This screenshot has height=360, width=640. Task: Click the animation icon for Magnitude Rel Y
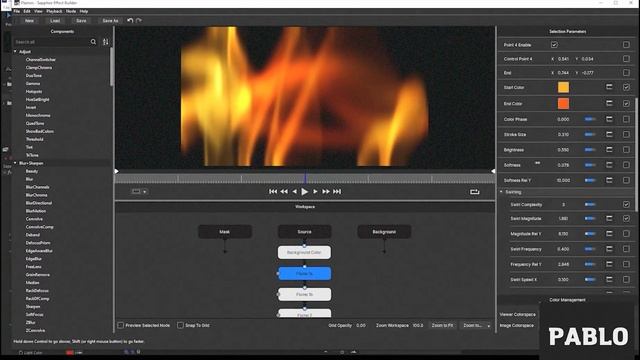(609, 234)
